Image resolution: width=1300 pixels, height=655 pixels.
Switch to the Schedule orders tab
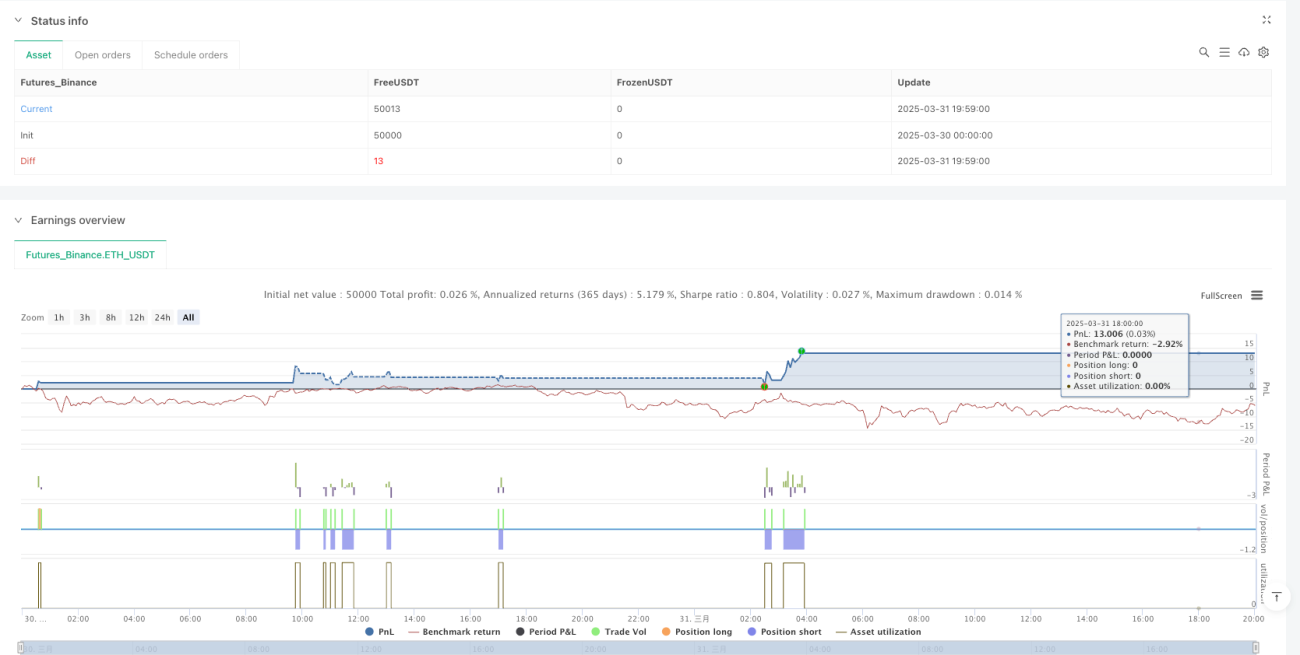point(191,55)
